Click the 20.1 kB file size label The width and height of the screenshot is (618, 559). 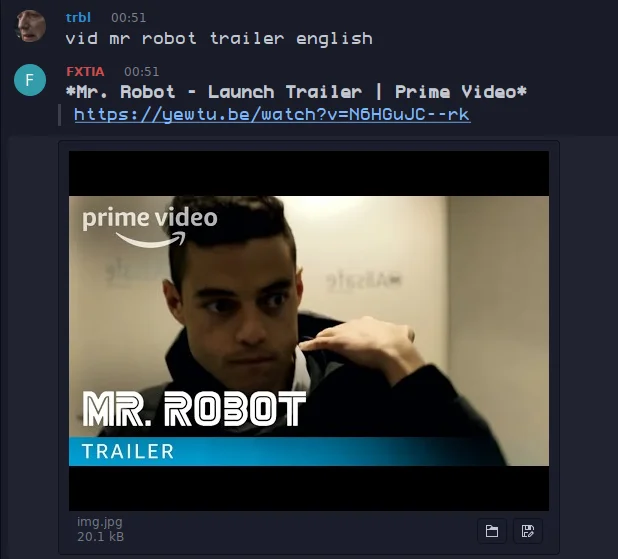(x=101, y=537)
